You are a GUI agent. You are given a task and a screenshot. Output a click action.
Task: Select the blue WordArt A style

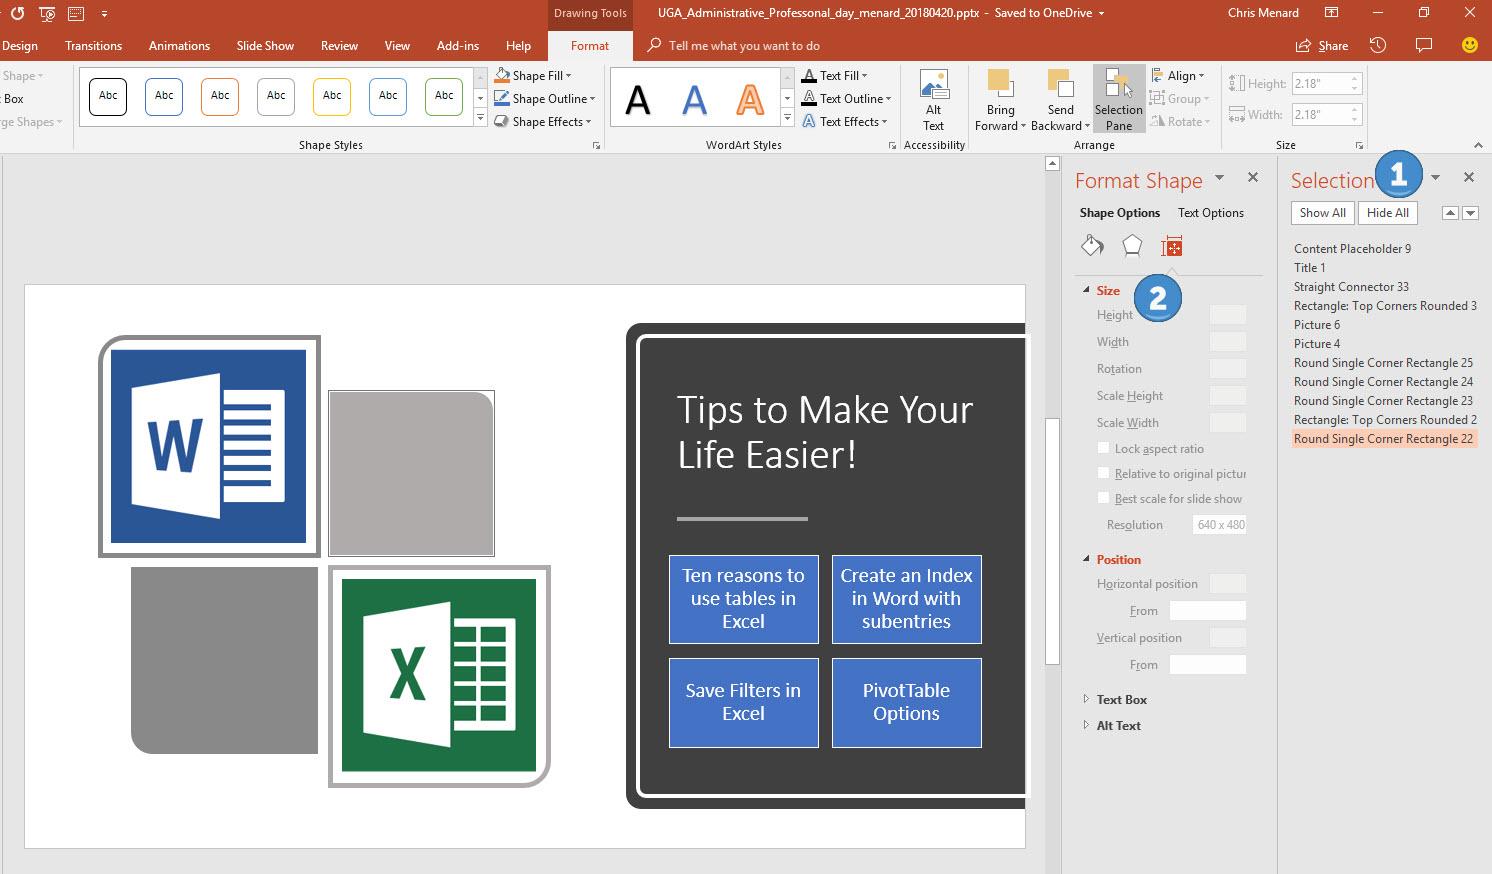(694, 99)
